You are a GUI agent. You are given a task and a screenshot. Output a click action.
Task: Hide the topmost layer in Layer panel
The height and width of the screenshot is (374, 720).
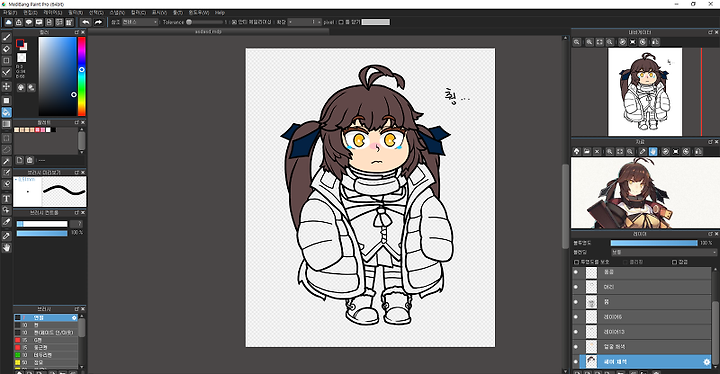576,272
